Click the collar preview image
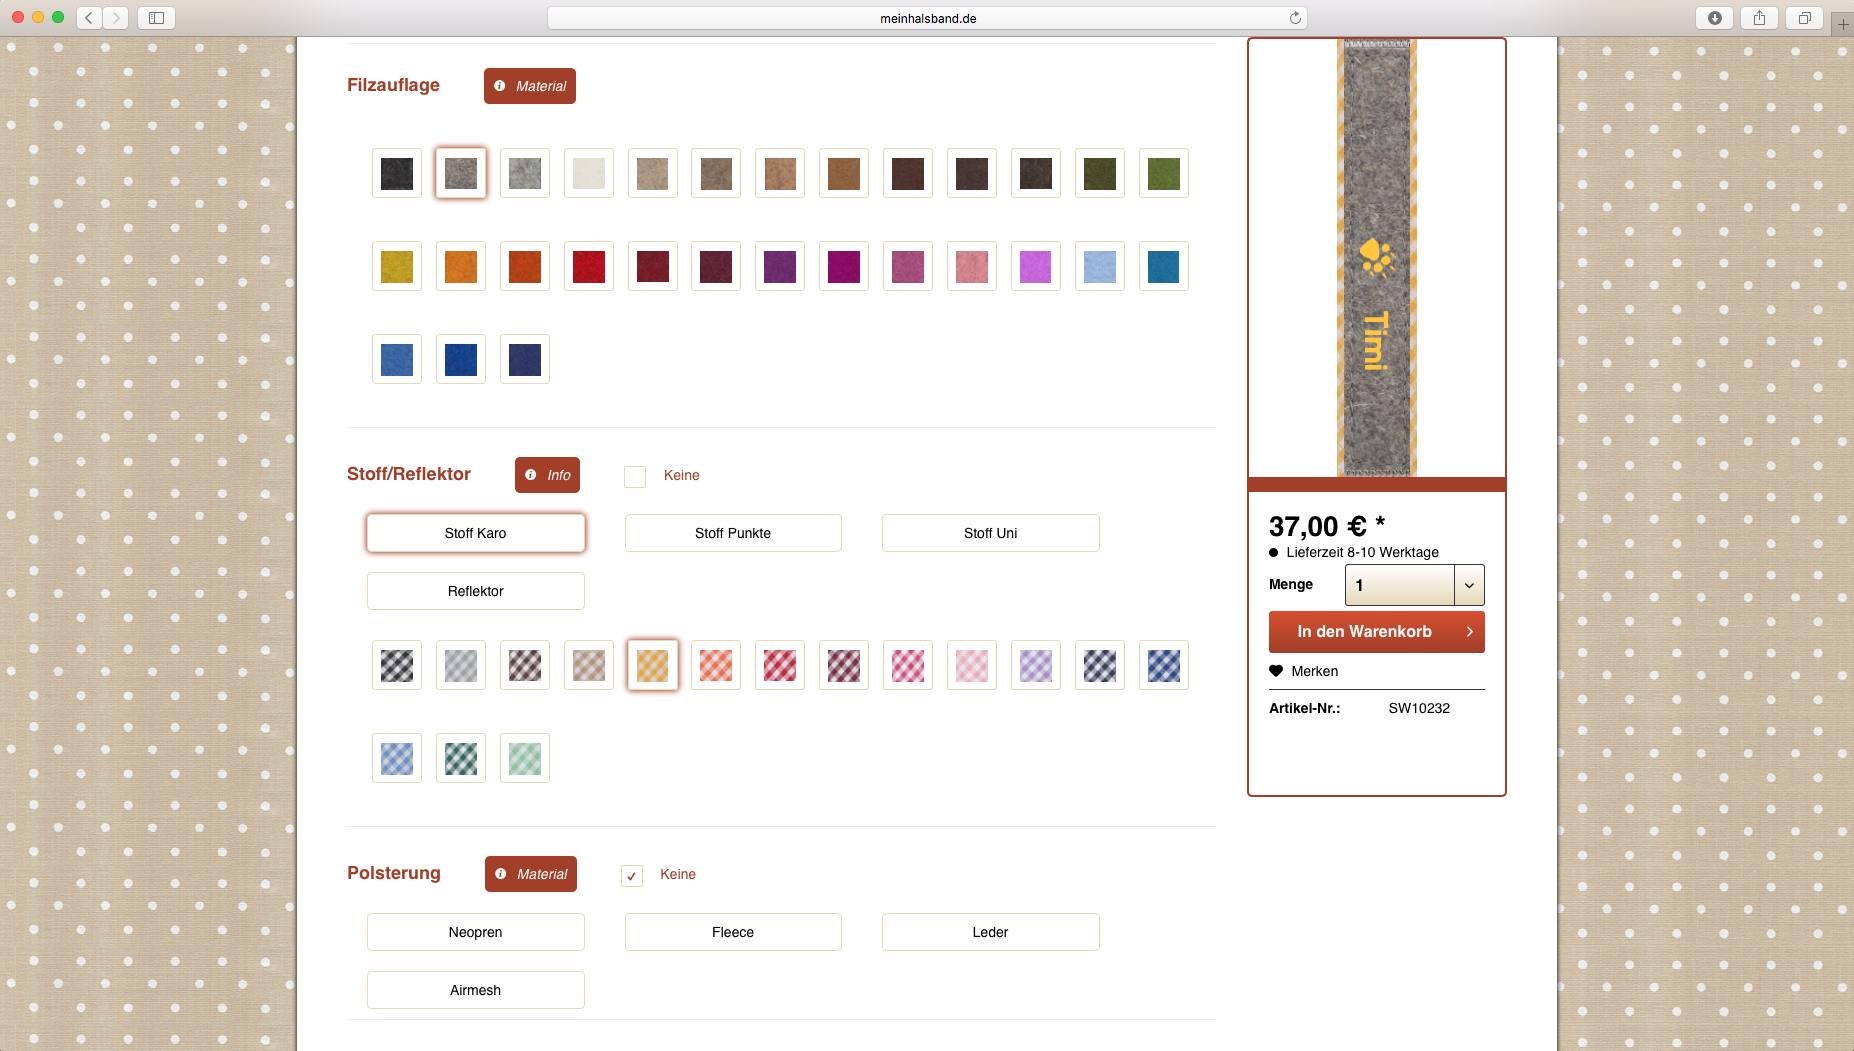Image resolution: width=1854 pixels, height=1051 pixels. tap(1377, 258)
